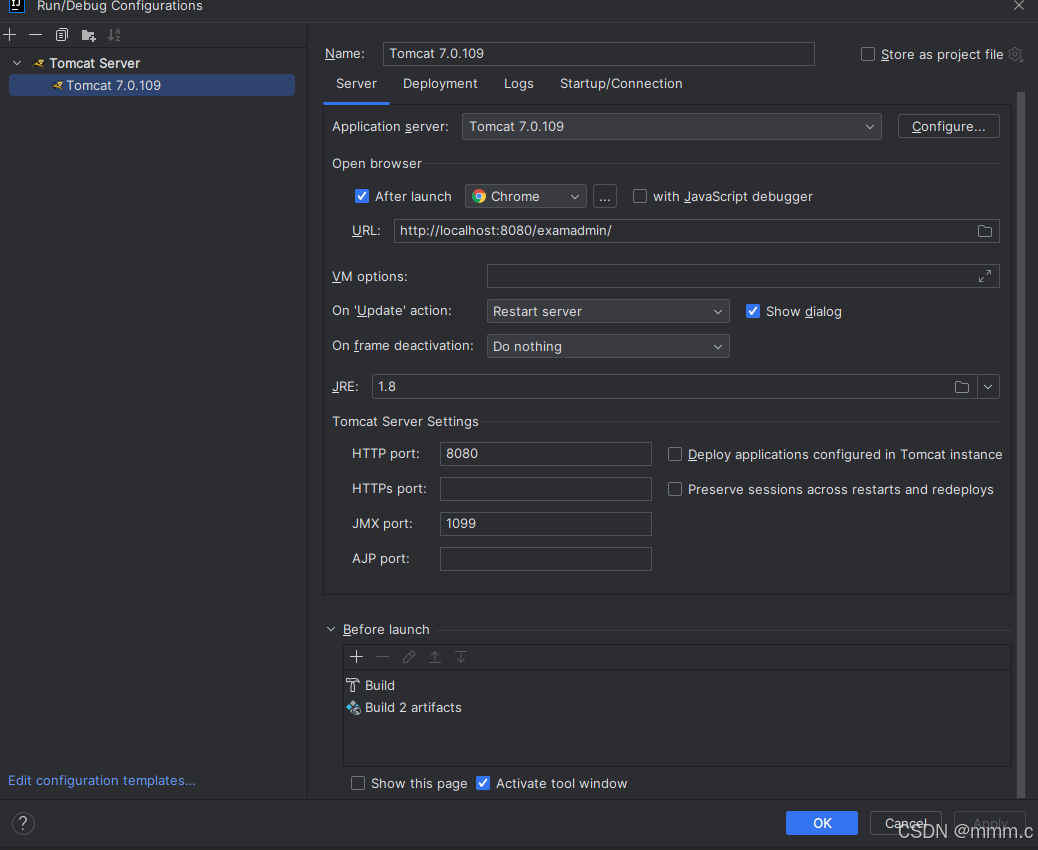Screen dimensions: 1038x850
Task: Expand the VM options field
Action: [x=985, y=276]
